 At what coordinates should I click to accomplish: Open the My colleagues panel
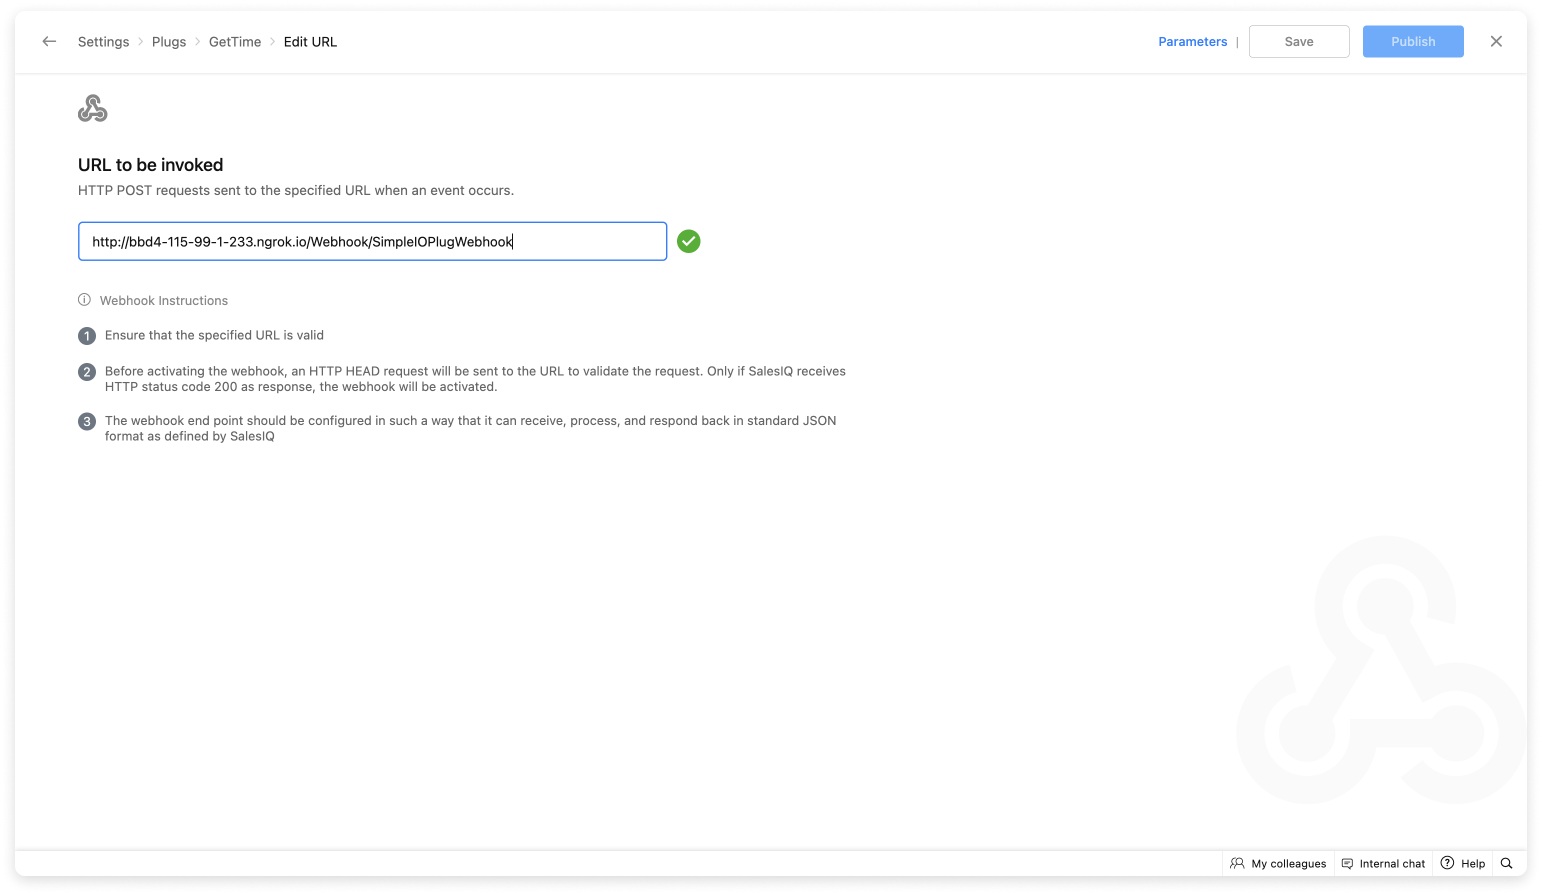(1278, 863)
